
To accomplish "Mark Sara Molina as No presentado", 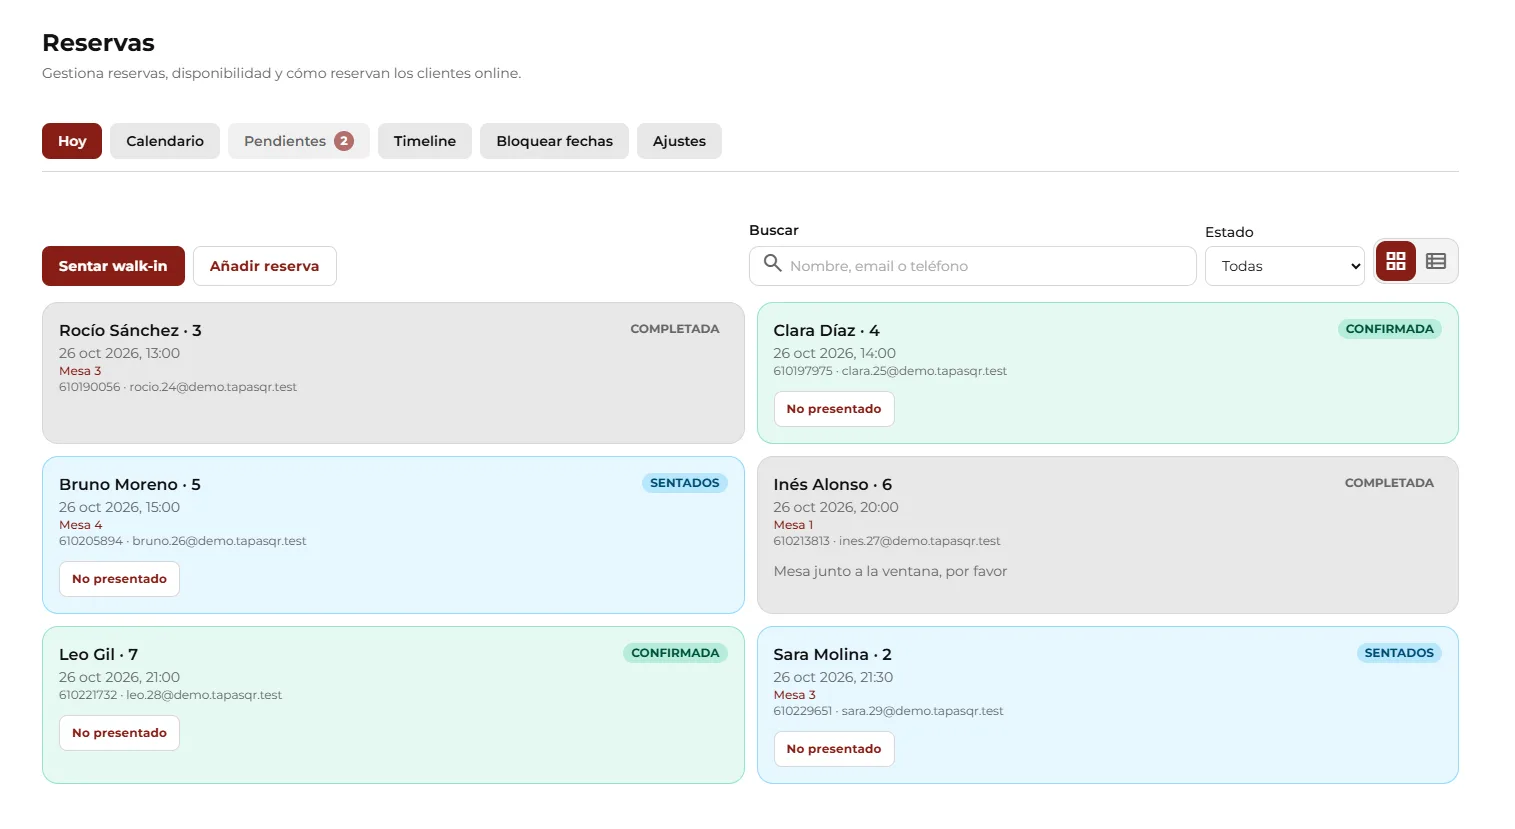I will pos(834,749).
